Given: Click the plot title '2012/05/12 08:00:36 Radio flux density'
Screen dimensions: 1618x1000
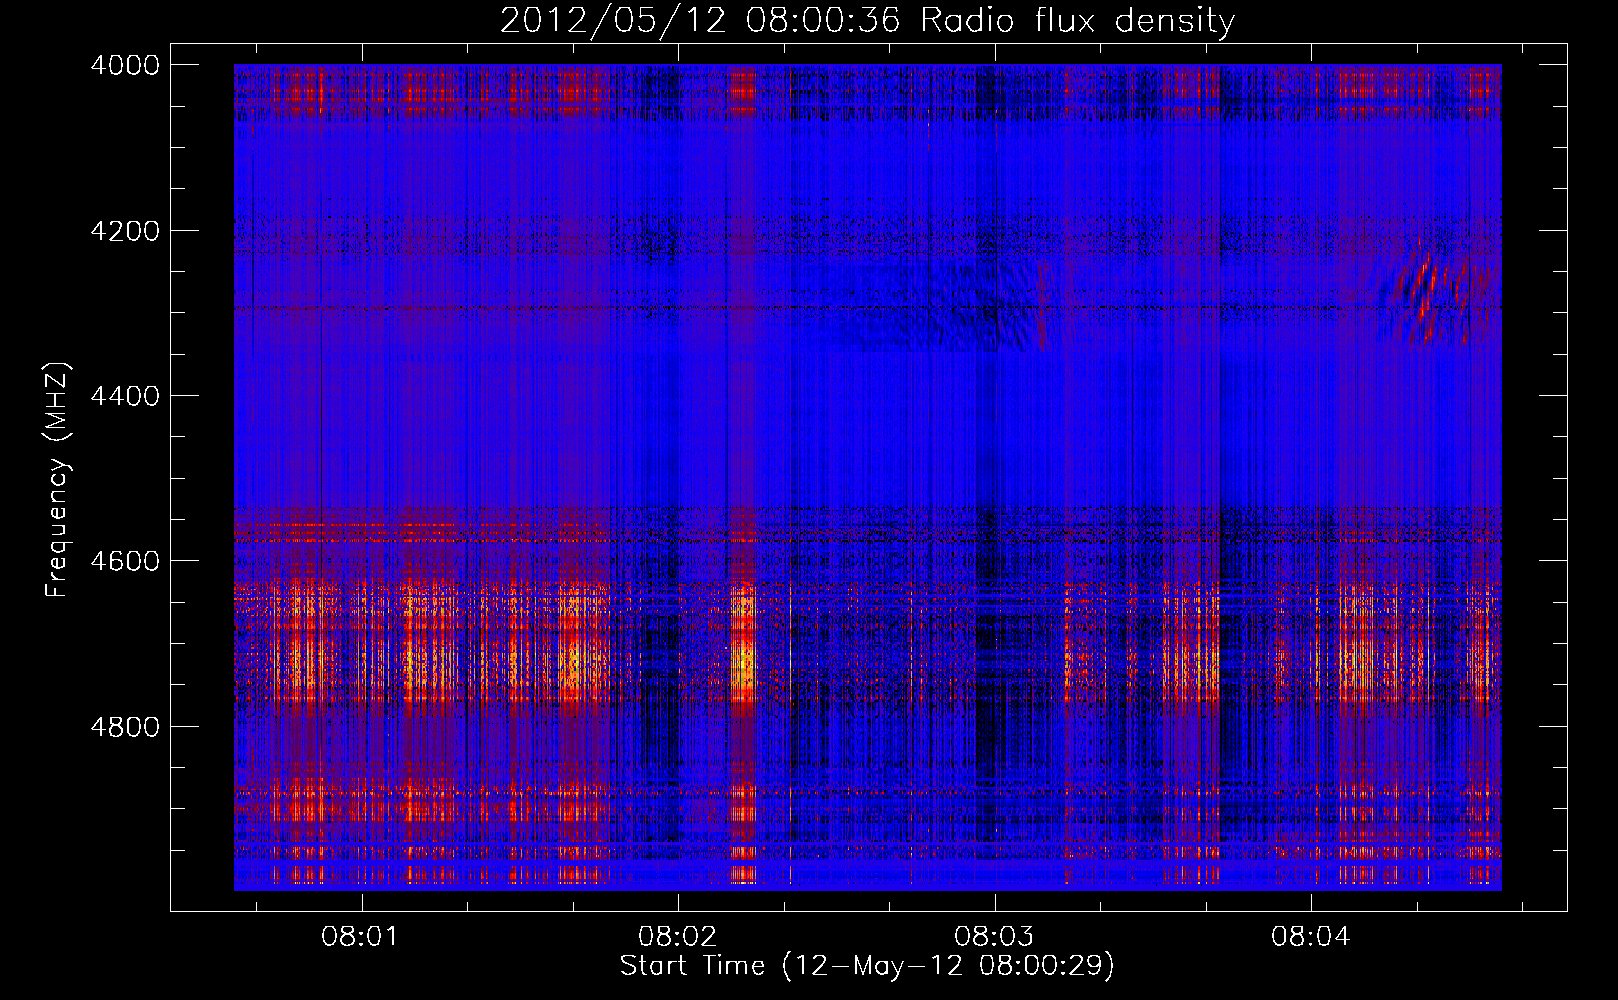Looking at the screenshot, I should (x=867, y=21).
